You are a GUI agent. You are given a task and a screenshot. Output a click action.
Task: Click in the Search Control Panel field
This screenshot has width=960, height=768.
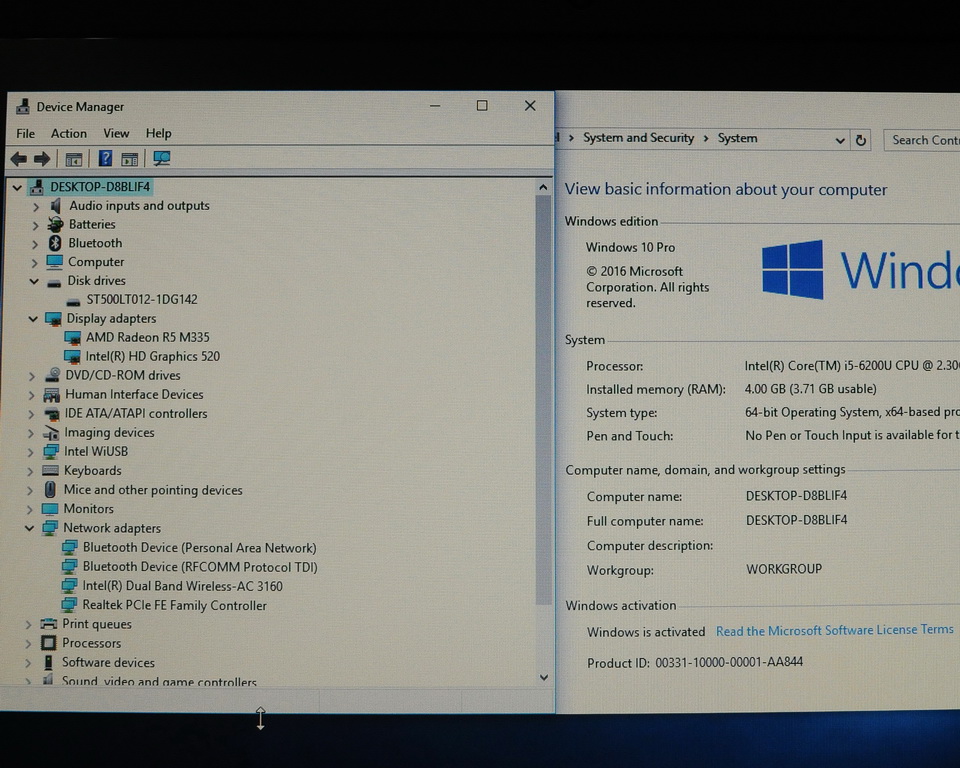pos(922,140)
